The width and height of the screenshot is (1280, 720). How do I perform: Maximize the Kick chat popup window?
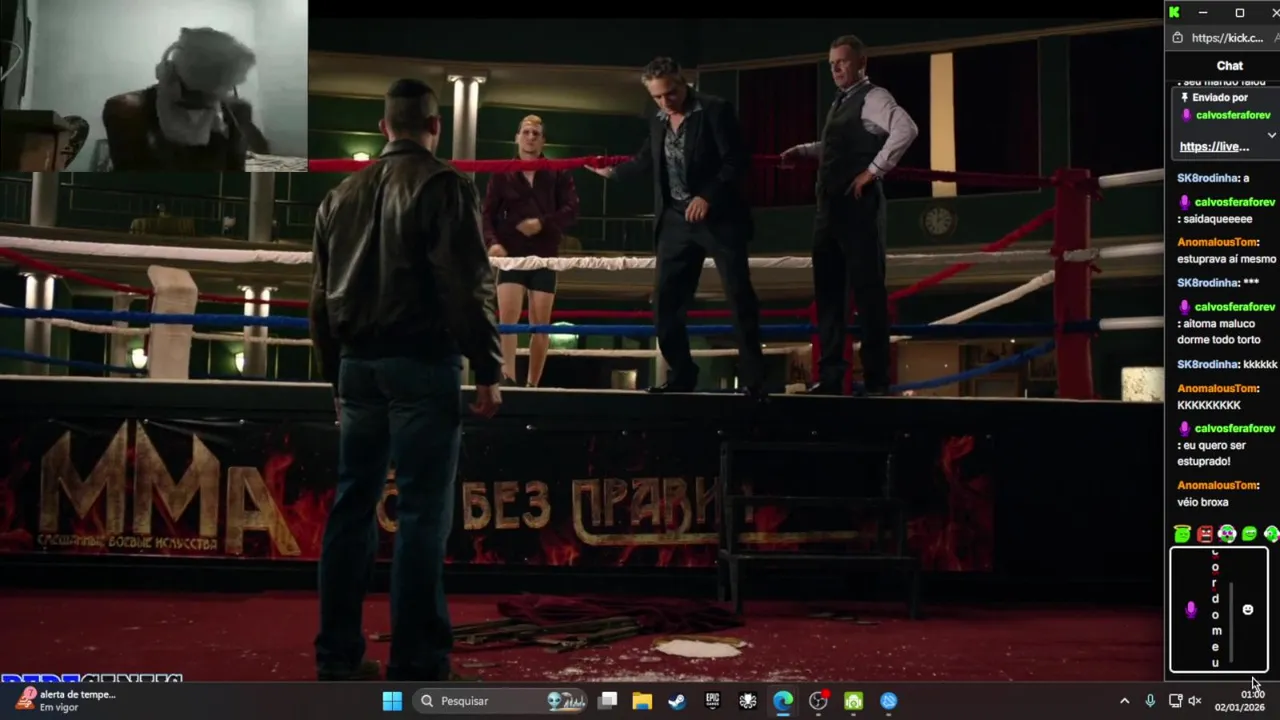(x=1239, y=12)
